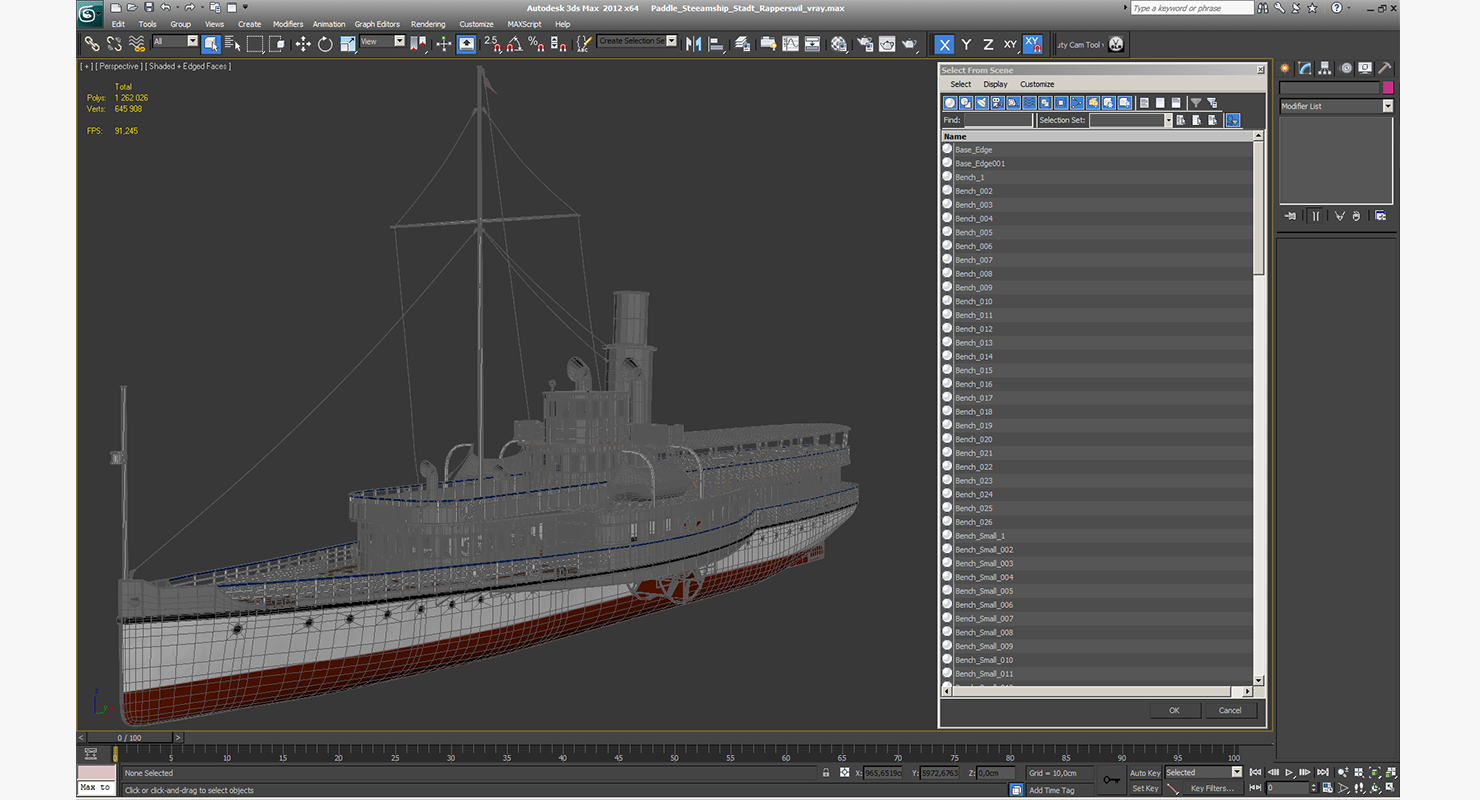
Task: Click OK in Select From Scene
Action: point(1174,711)
